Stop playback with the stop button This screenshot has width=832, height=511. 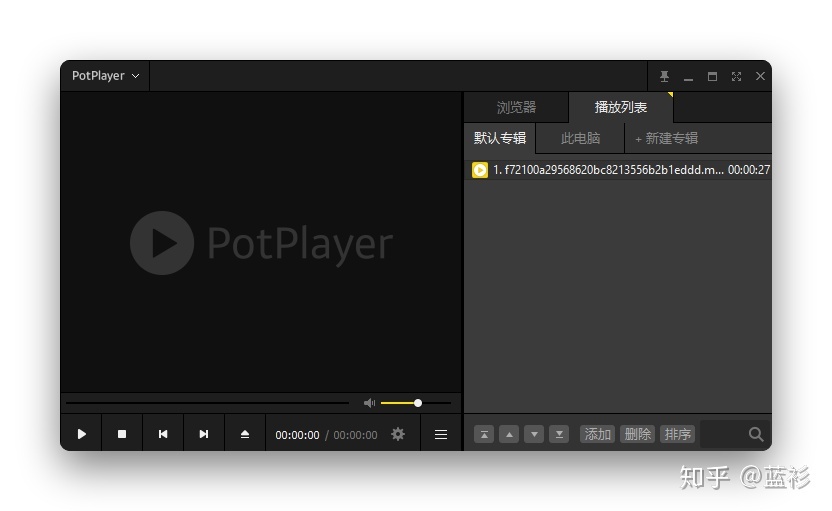click(x=122, y=434)
